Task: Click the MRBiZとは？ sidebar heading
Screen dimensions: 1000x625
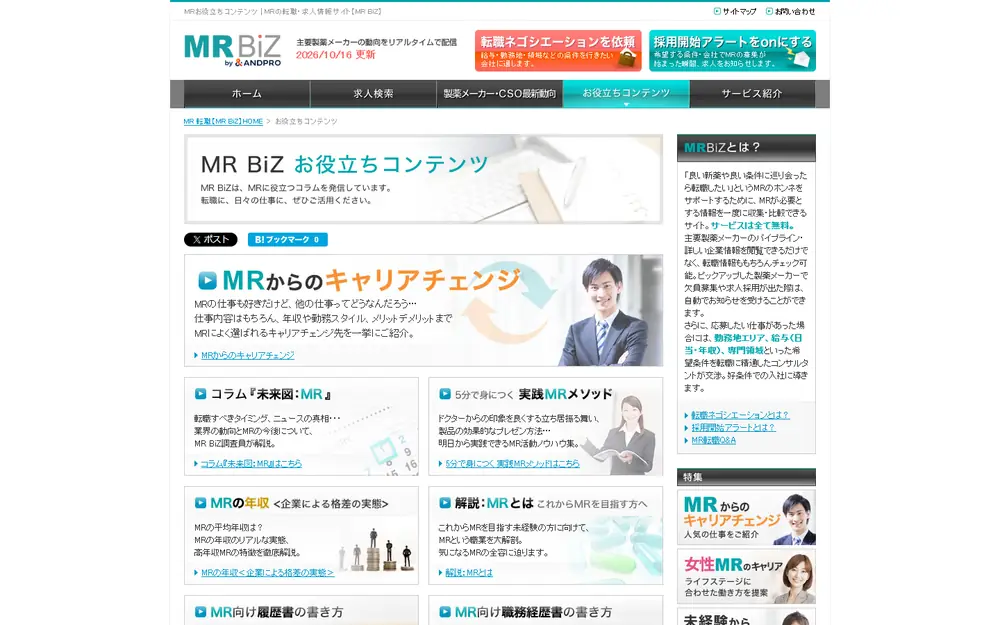Action: [x=746, y=147]
